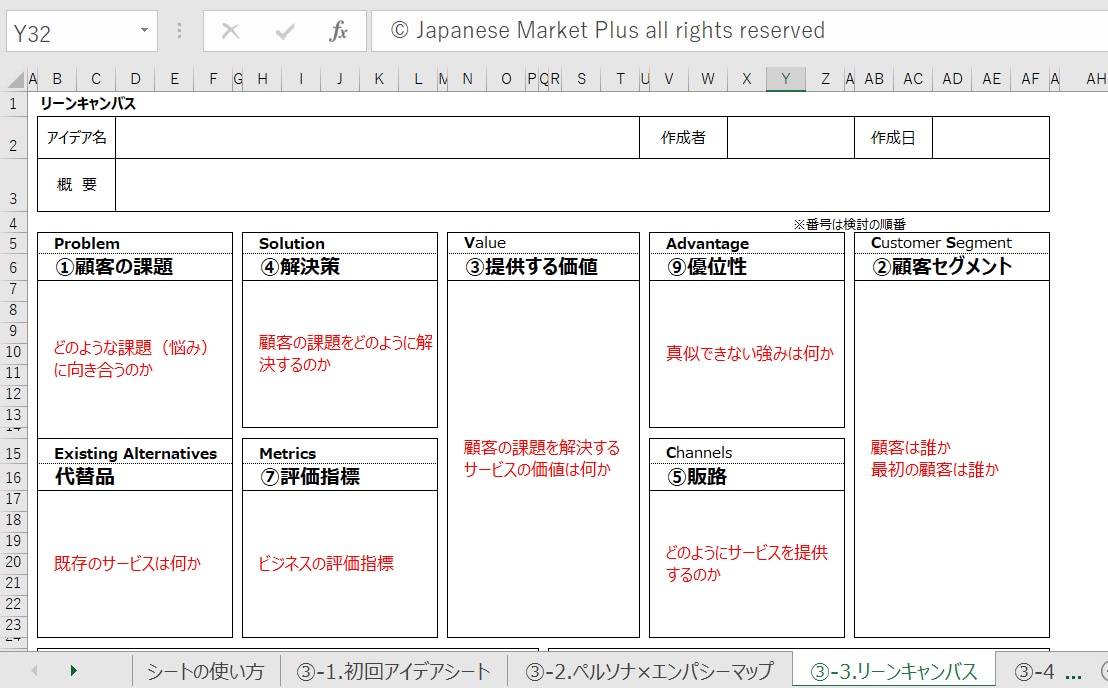This screenshot has width=1108, height=688.
Task: Click the ②顧客セグメント heading
Action: [942, 266]
